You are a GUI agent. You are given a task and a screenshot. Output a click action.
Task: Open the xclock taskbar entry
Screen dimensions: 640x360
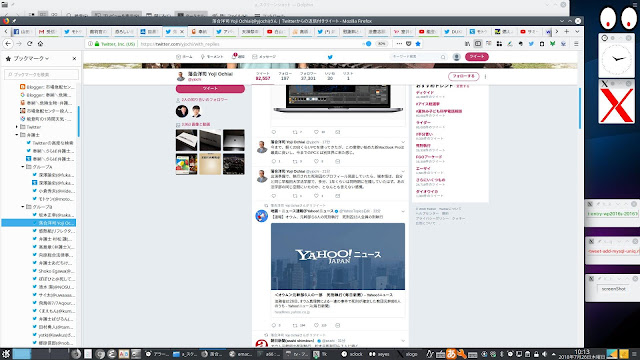click(352, 354)
